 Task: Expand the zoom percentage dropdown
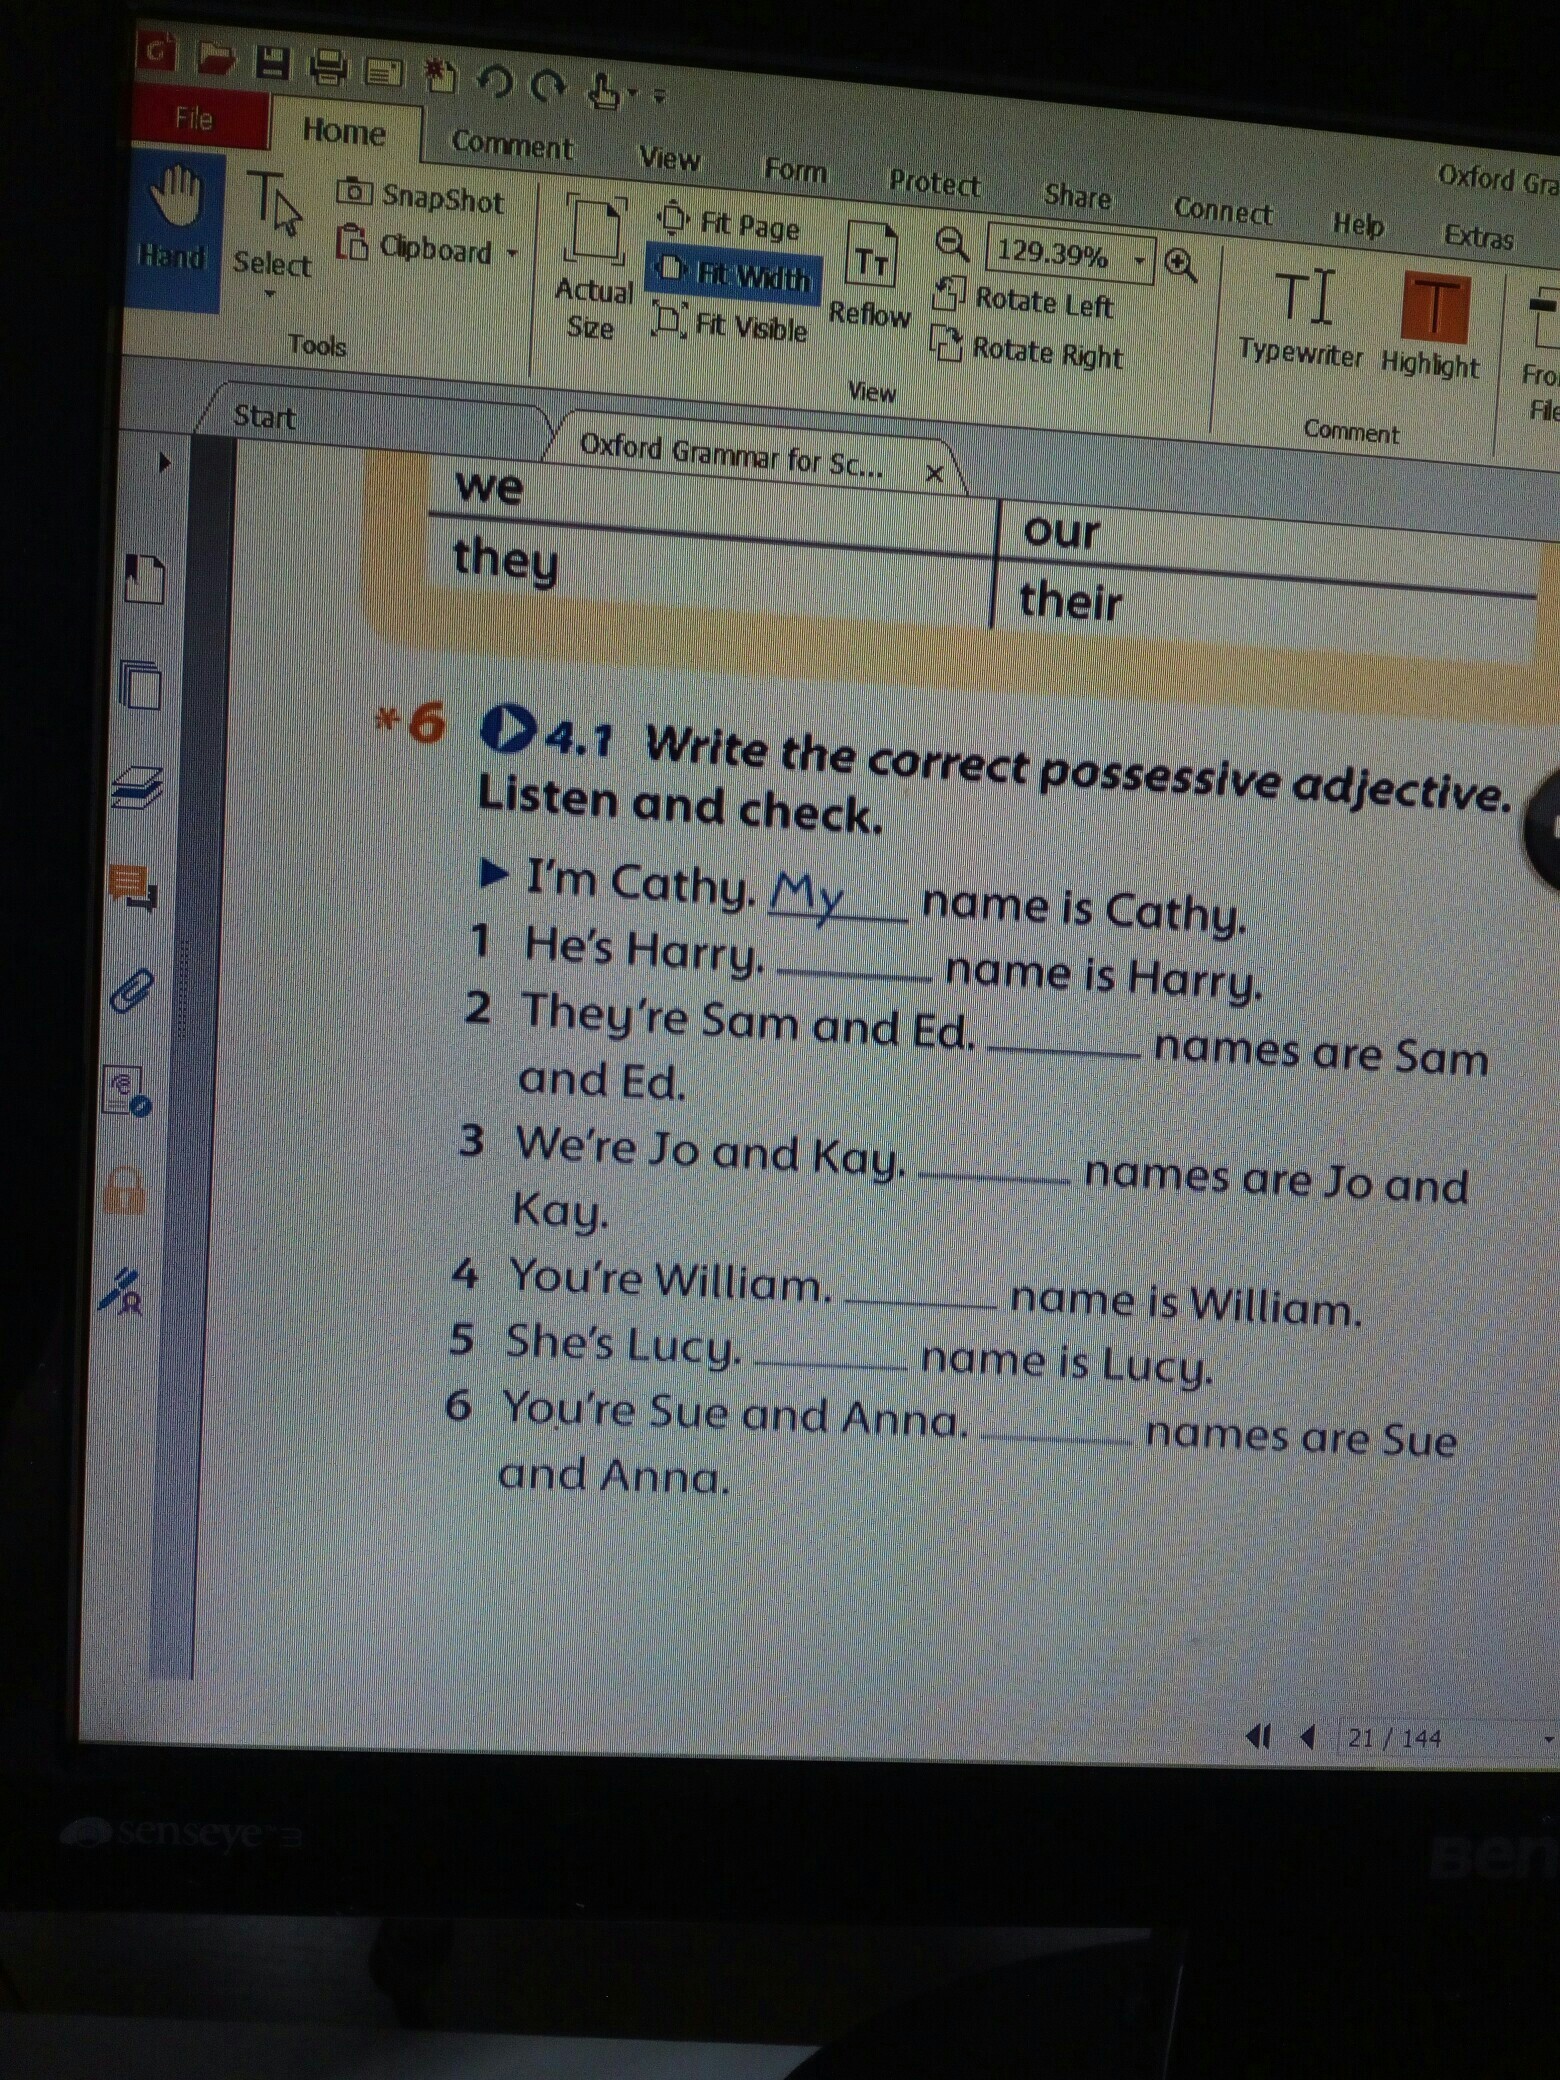coord(1138,262)
